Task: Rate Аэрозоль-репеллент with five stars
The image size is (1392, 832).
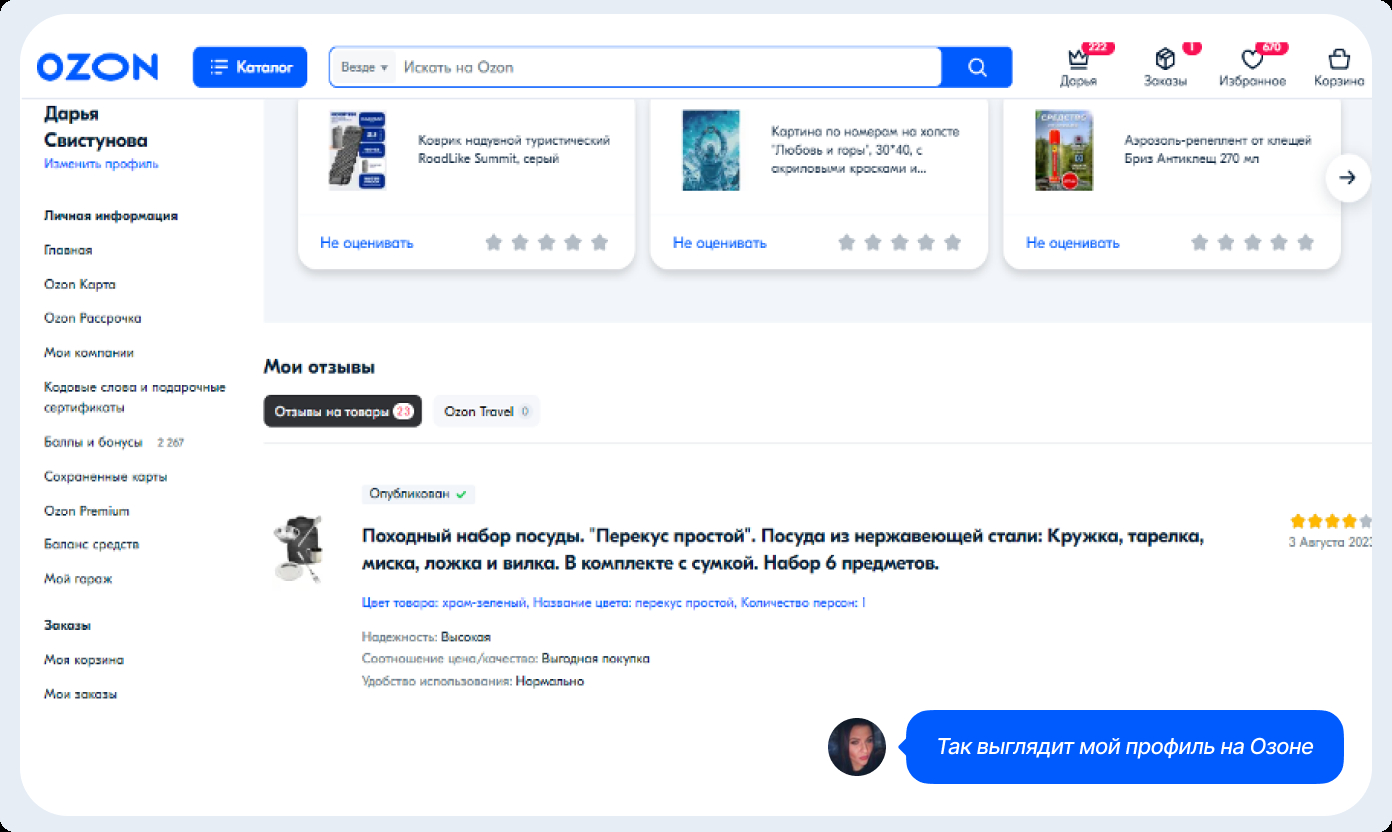Action: point(1305,243)
